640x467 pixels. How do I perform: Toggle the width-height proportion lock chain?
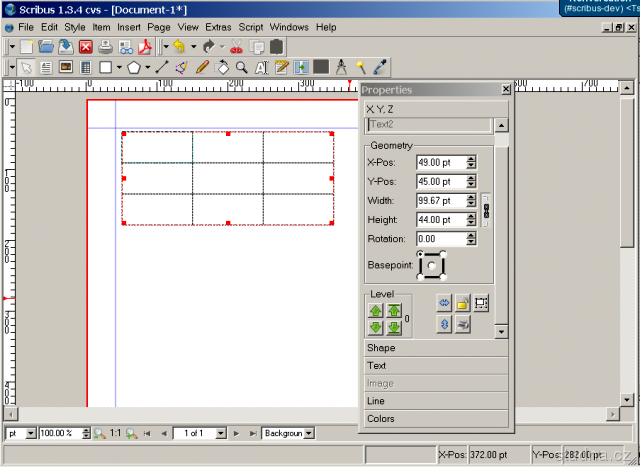[x=486, y=210]
